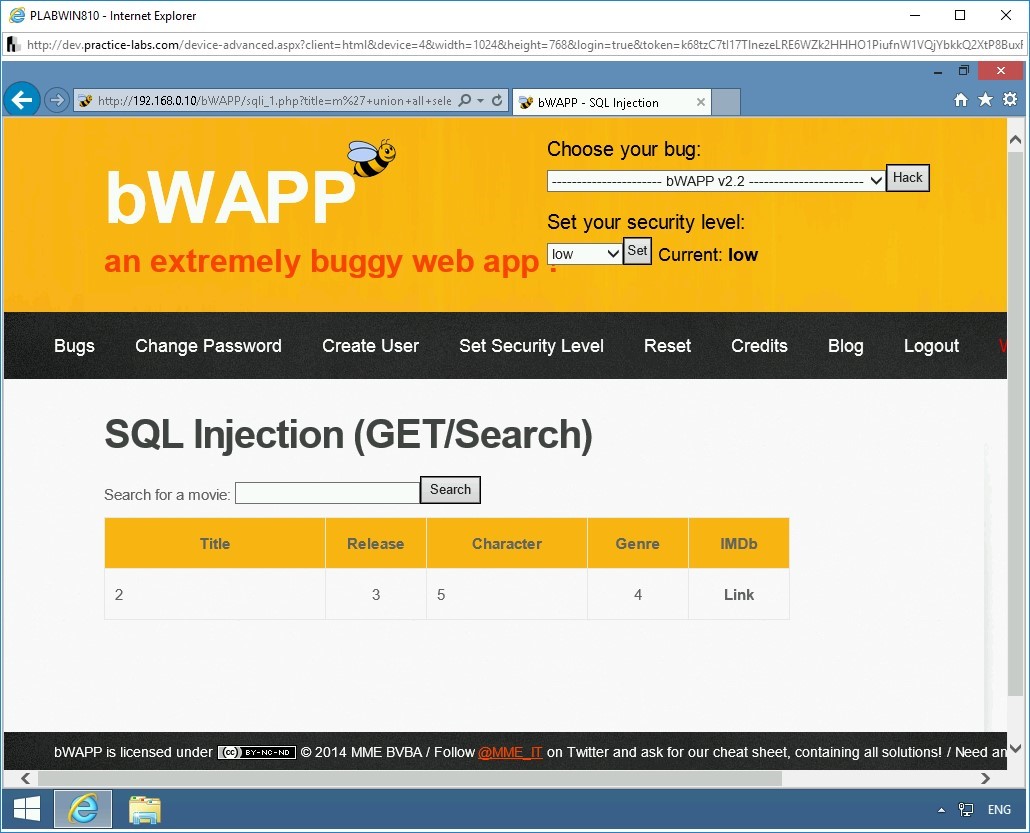Click the forward navigation arrow
This screenshot has width=1030, height=833.
[57, 99]
